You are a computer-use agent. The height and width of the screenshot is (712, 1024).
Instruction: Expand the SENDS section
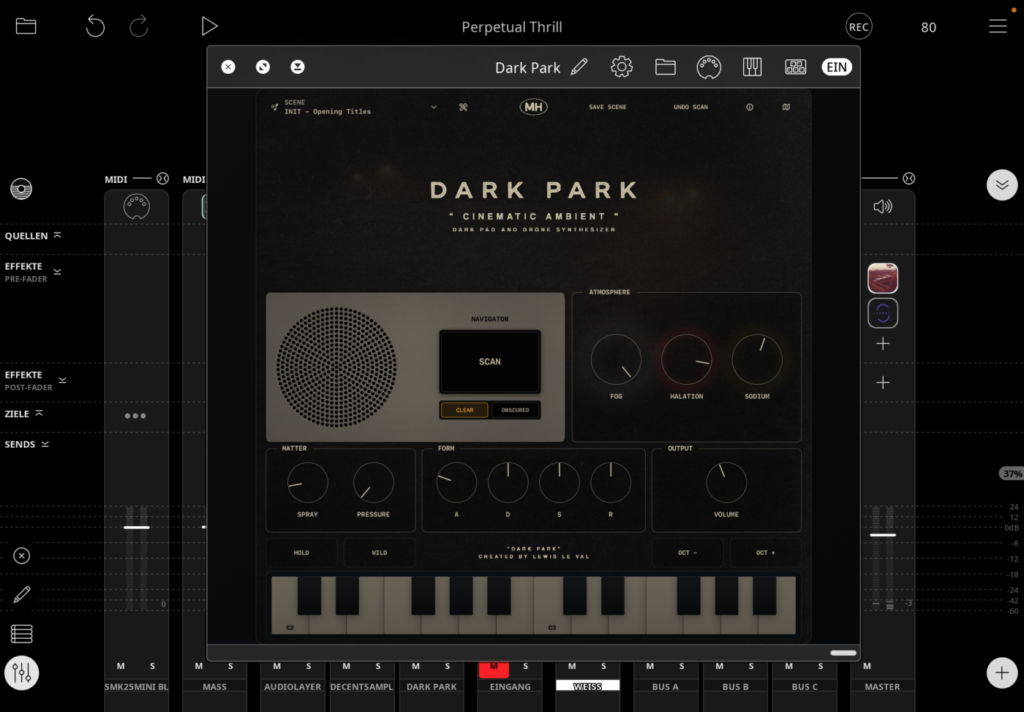pyautogui.click(x=45, y=444)
